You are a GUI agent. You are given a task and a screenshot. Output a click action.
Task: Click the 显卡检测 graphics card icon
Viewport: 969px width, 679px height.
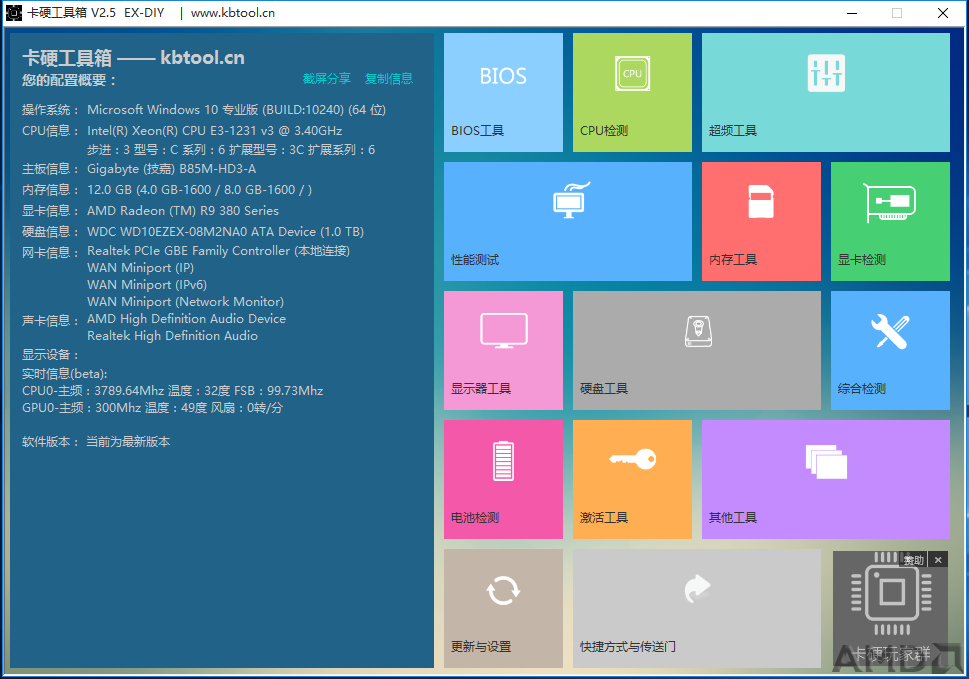(889, 203)
